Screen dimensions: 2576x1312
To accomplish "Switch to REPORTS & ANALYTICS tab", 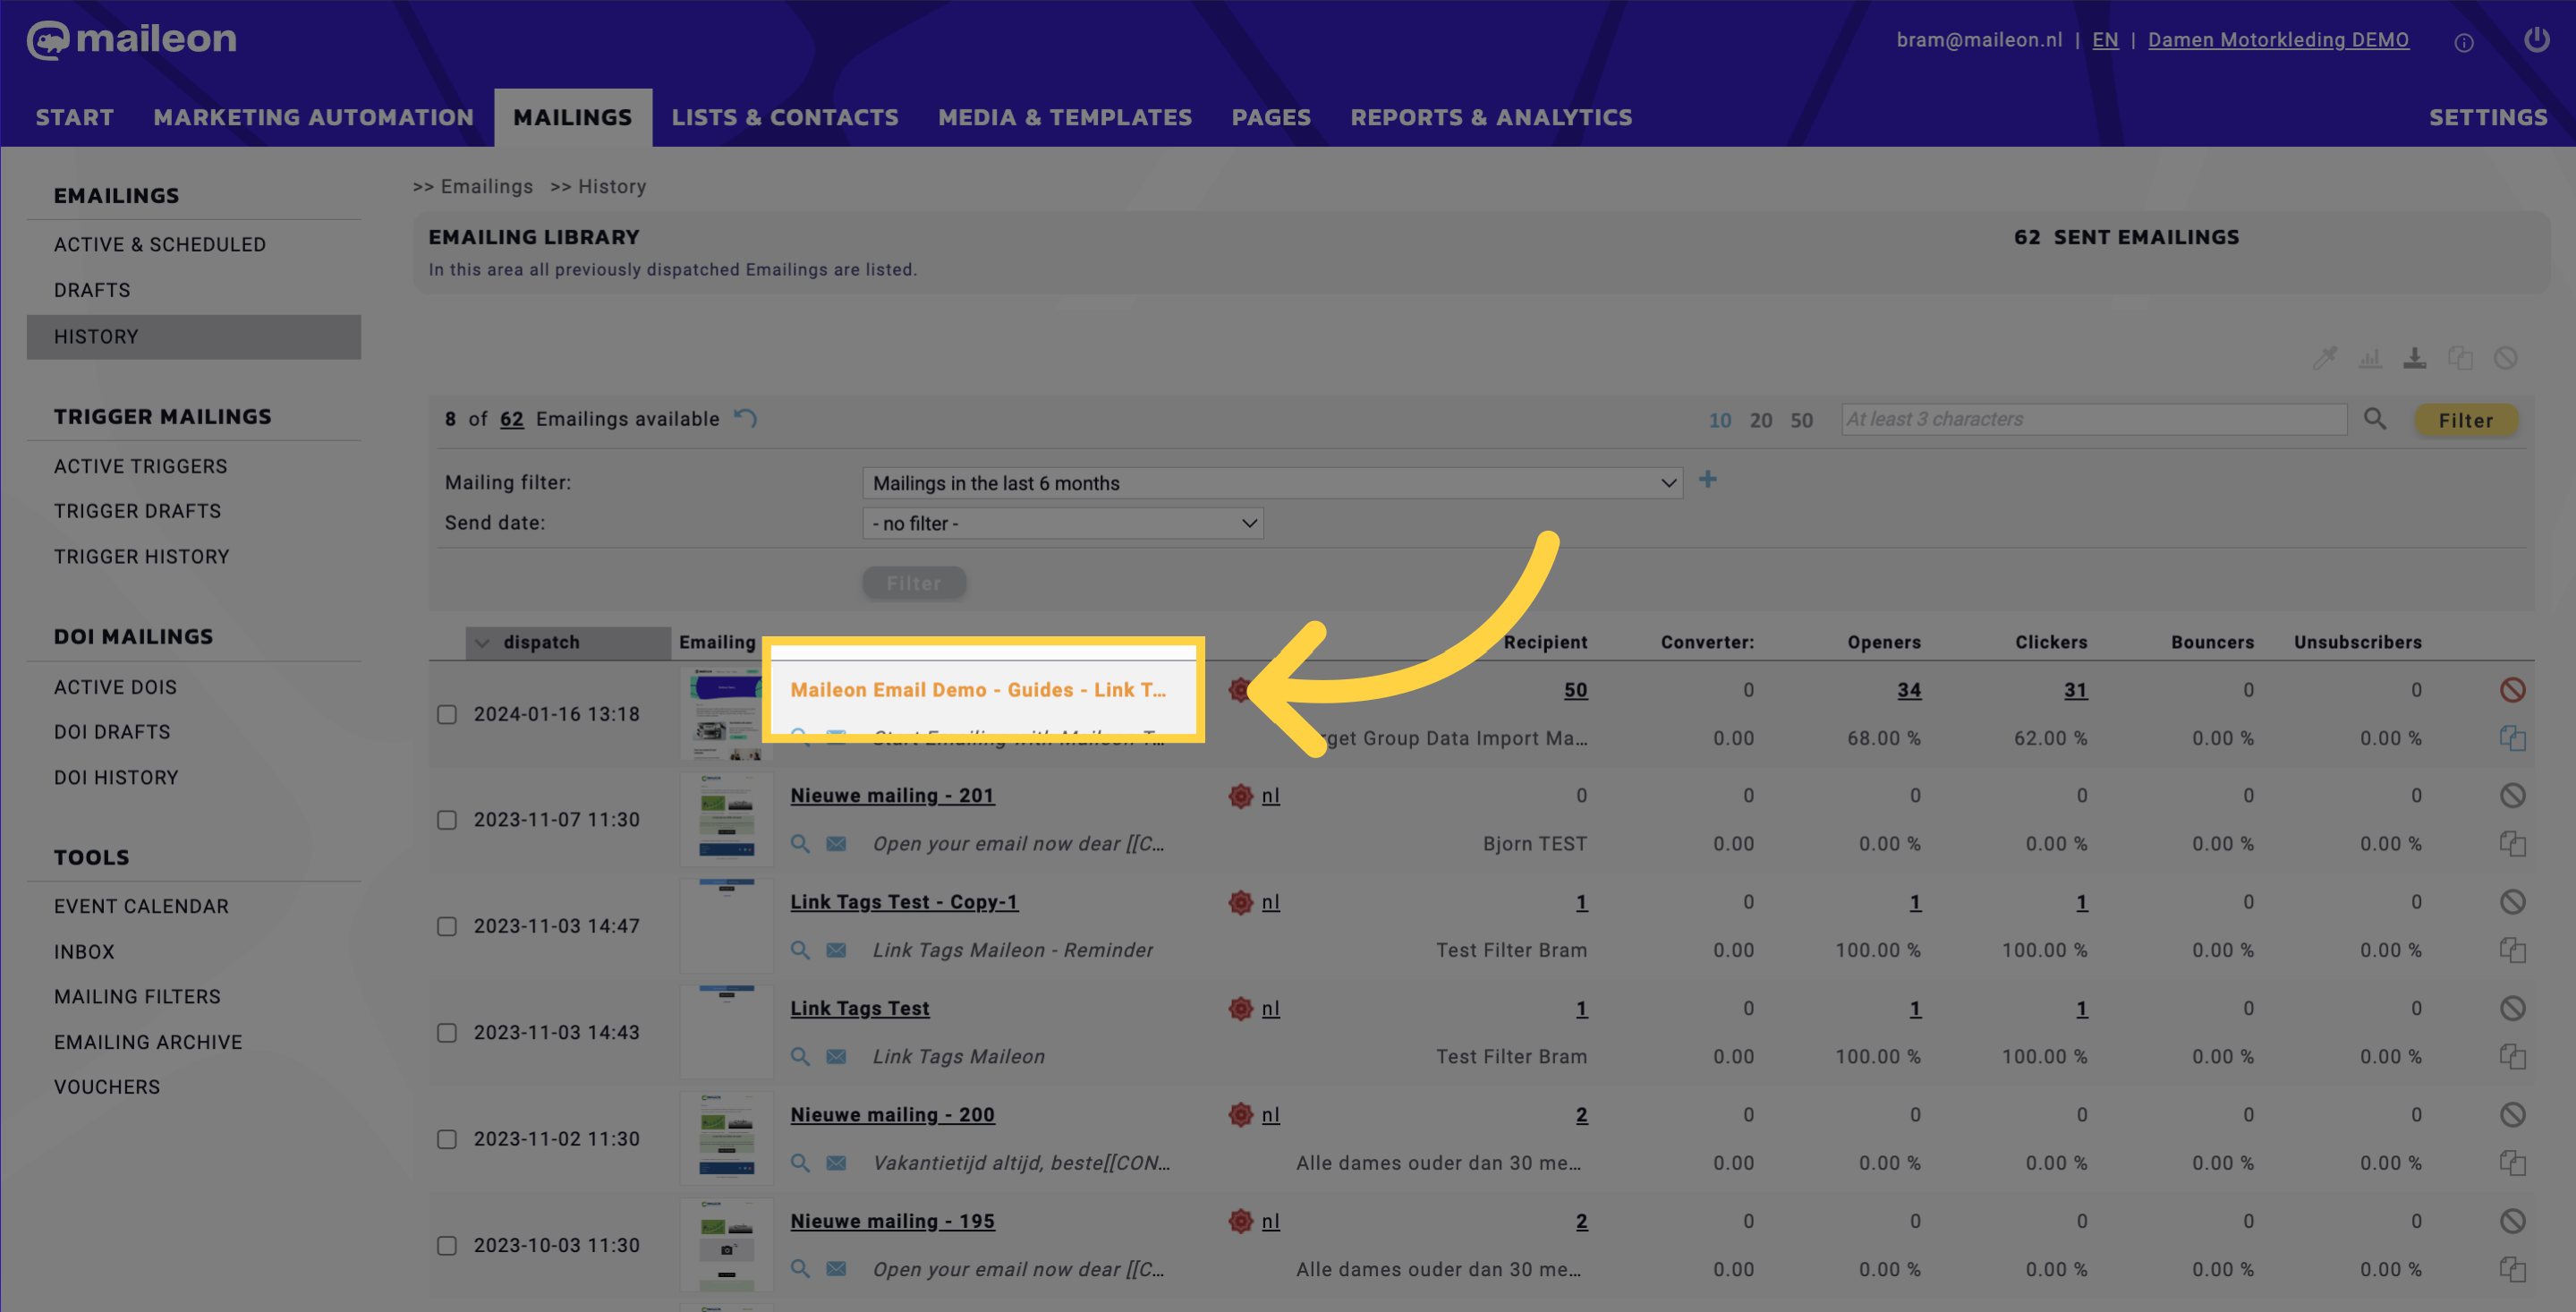I will [1492, 117].
